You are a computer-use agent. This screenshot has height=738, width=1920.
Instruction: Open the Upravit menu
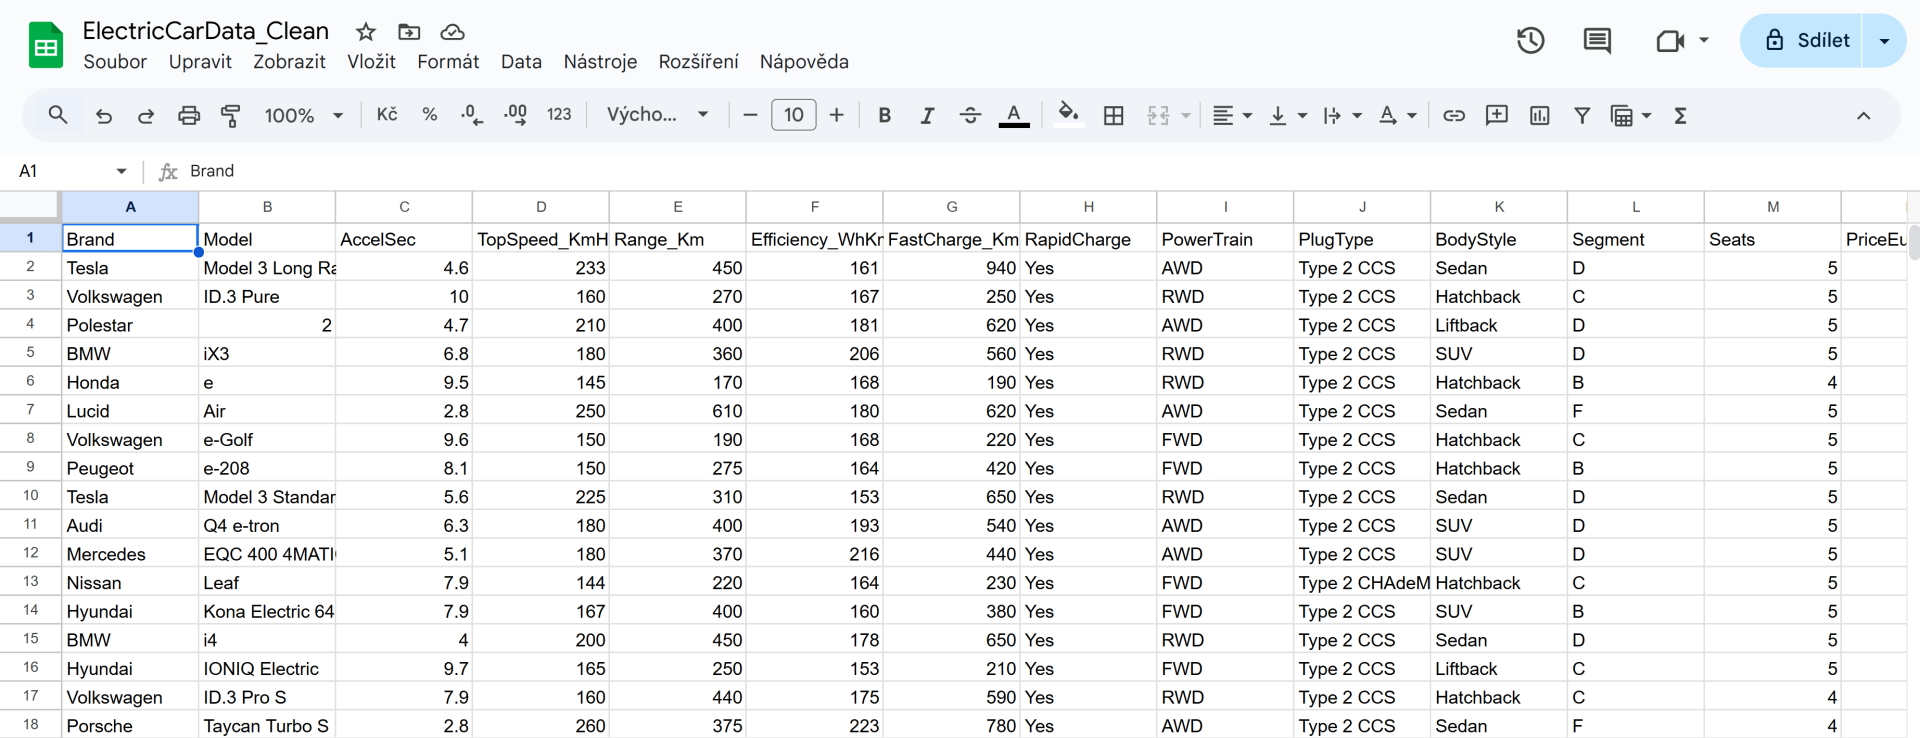click(200, 62)
